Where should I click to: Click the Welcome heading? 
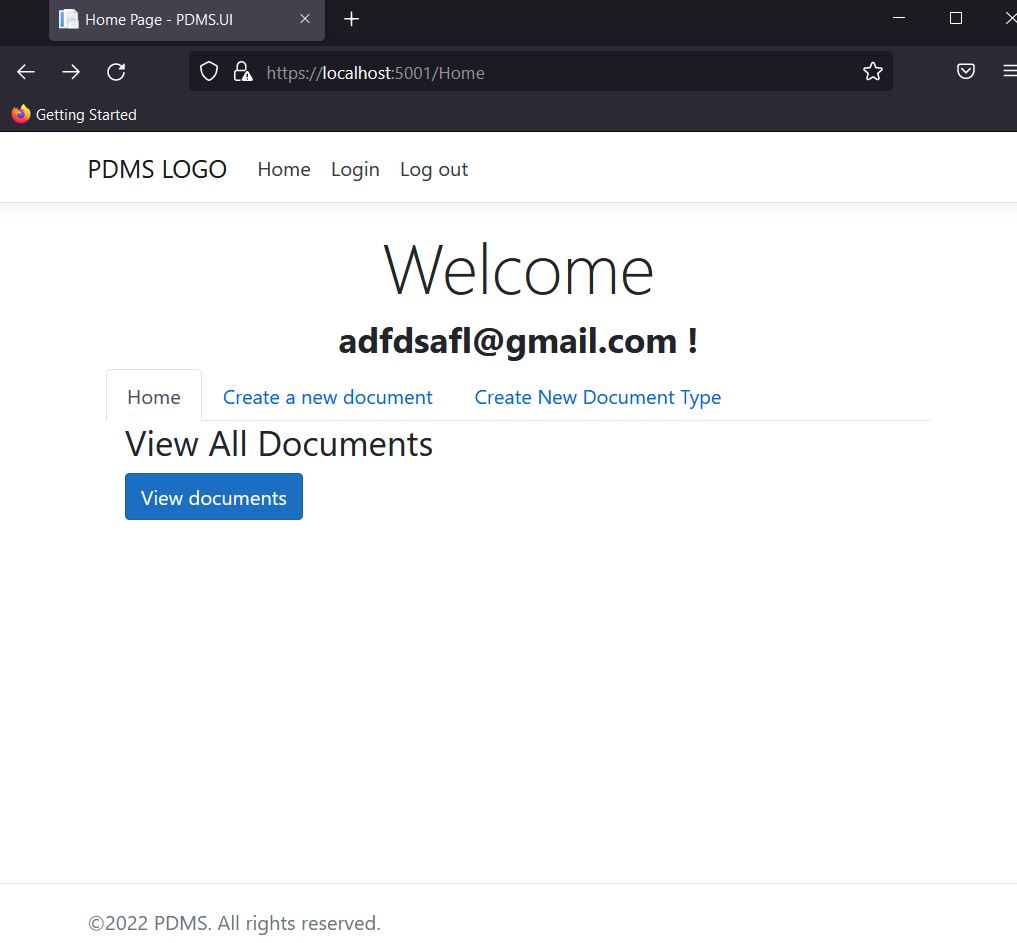pyautogui.click(x=518, y=270)
